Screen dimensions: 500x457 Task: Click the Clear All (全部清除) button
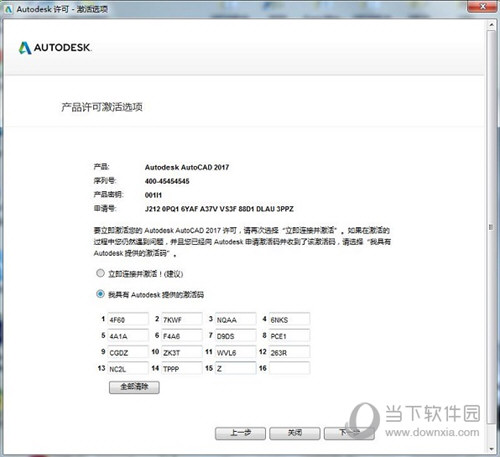(134, 387)
